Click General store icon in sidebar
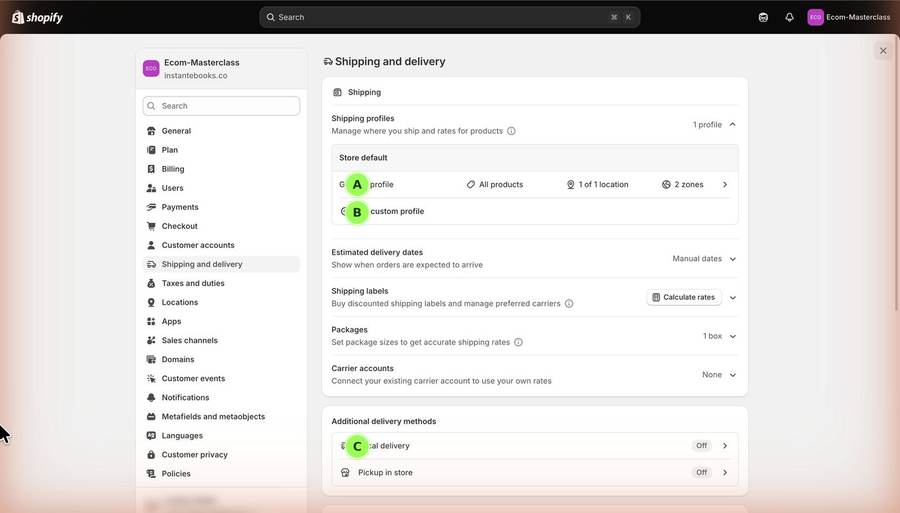The height and width of the screenshot is (513, 900). click(x=151, y=131)
